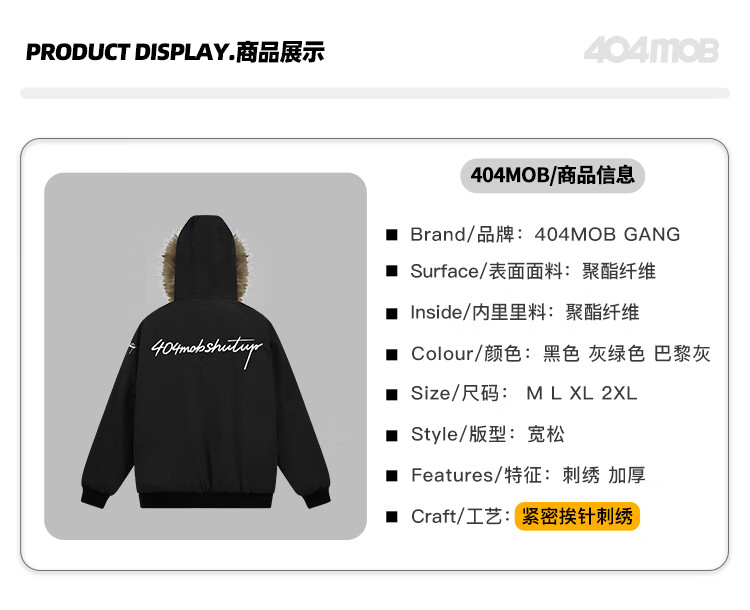Select the 404MOB/商品信息 label pill
Screen dimensions: 750x610
click(552, 176)
